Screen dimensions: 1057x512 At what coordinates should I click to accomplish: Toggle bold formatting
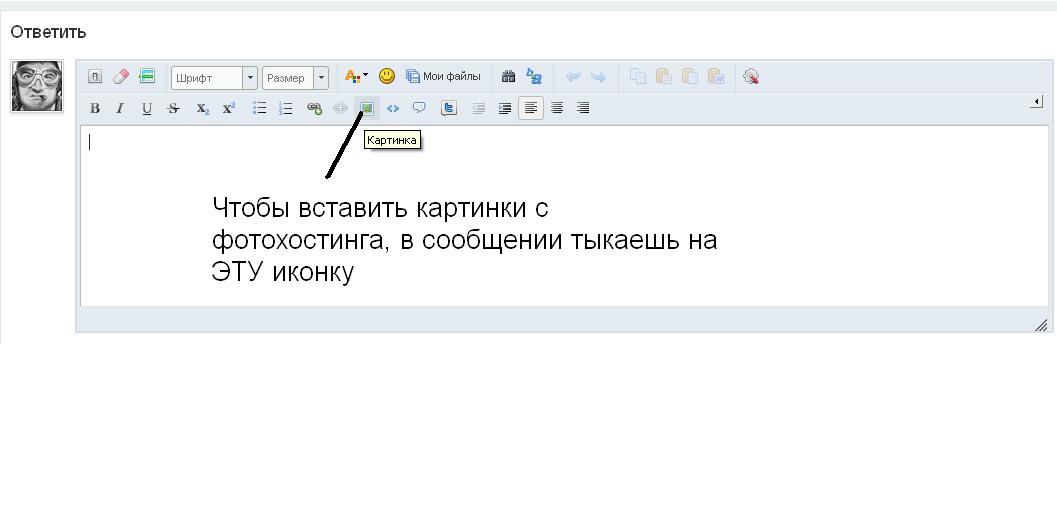[95, 108]
